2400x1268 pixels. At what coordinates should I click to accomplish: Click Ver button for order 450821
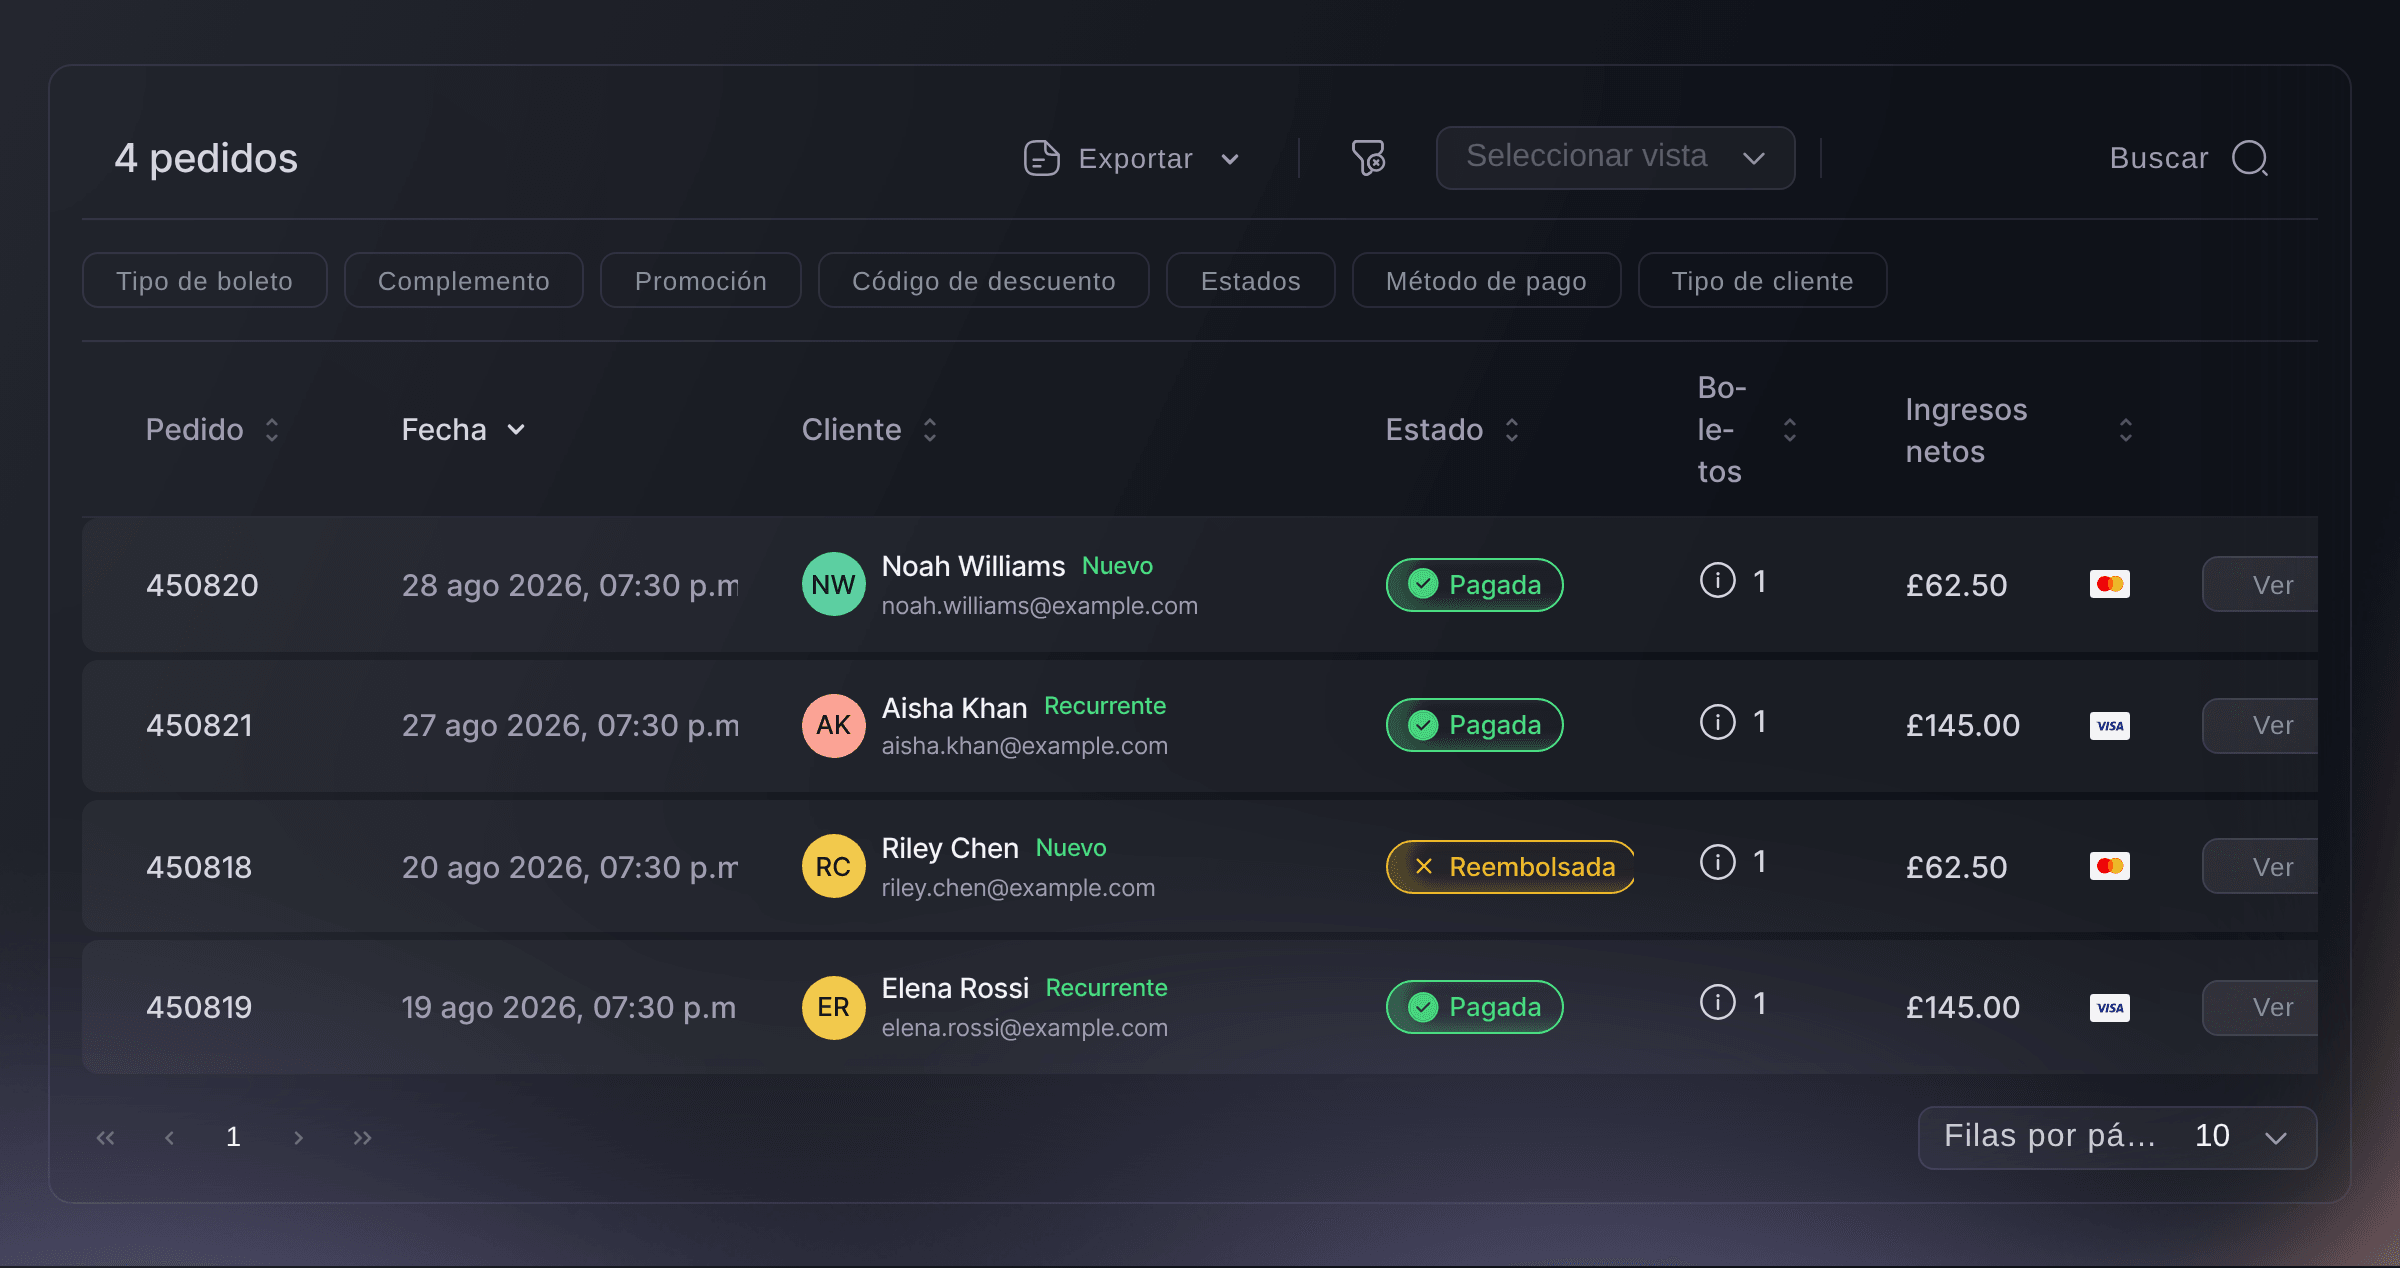(2261, 726)
